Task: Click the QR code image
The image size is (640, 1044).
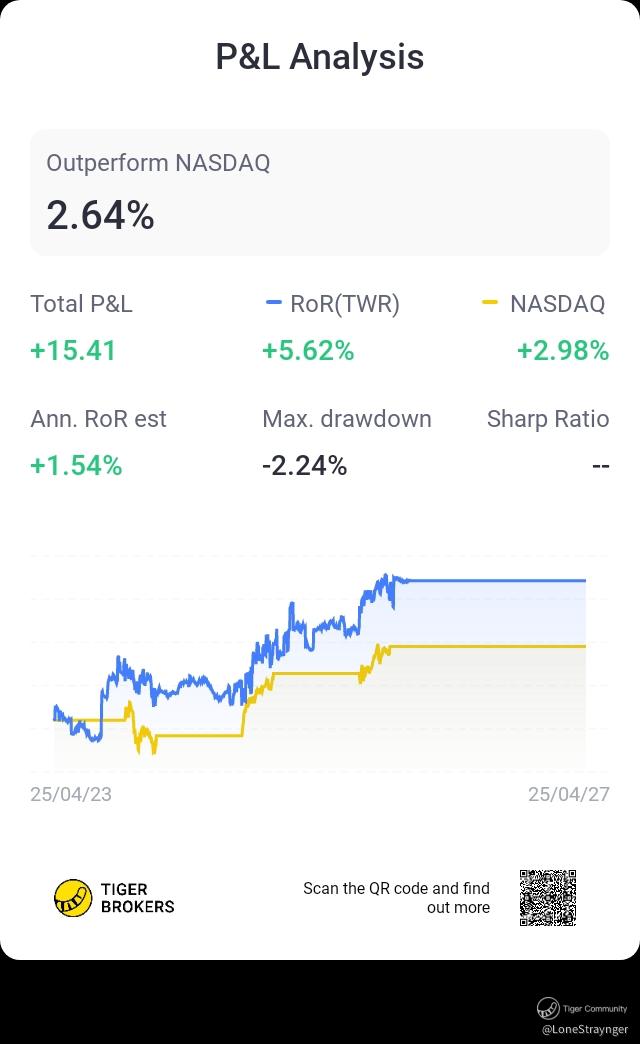Action: click(x=548, y=898)
